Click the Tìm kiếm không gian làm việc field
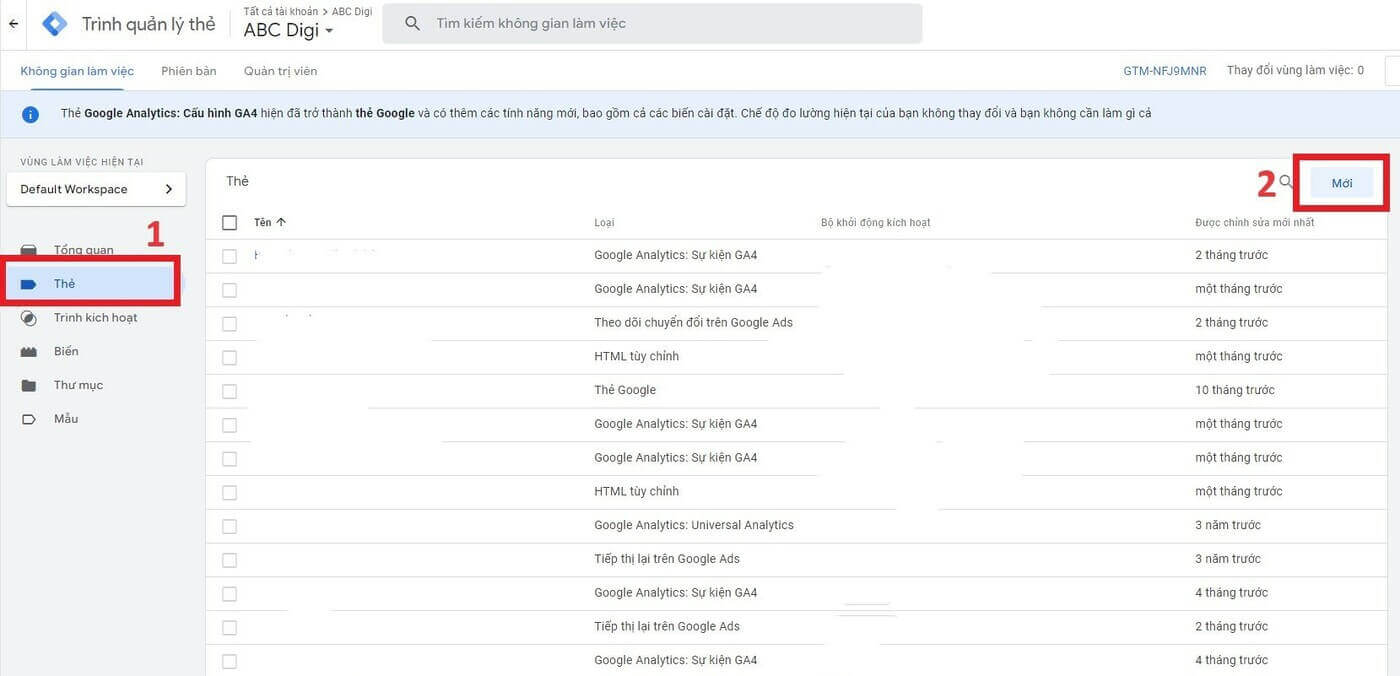Screen dimensions: 1400x676 652,23
